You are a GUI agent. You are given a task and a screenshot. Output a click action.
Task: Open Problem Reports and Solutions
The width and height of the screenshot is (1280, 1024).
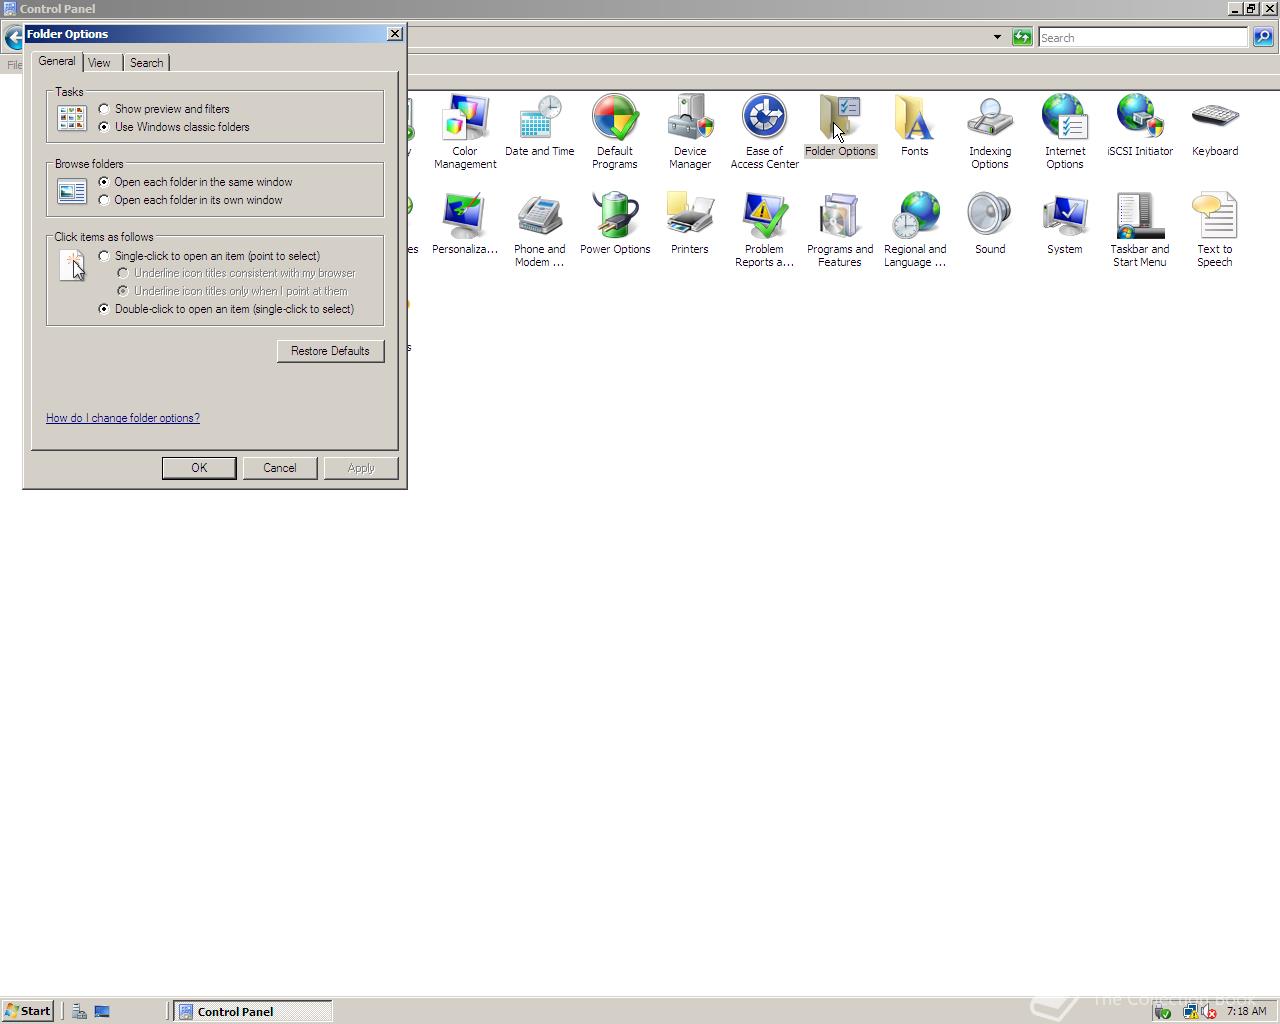[x=765, y=229]
